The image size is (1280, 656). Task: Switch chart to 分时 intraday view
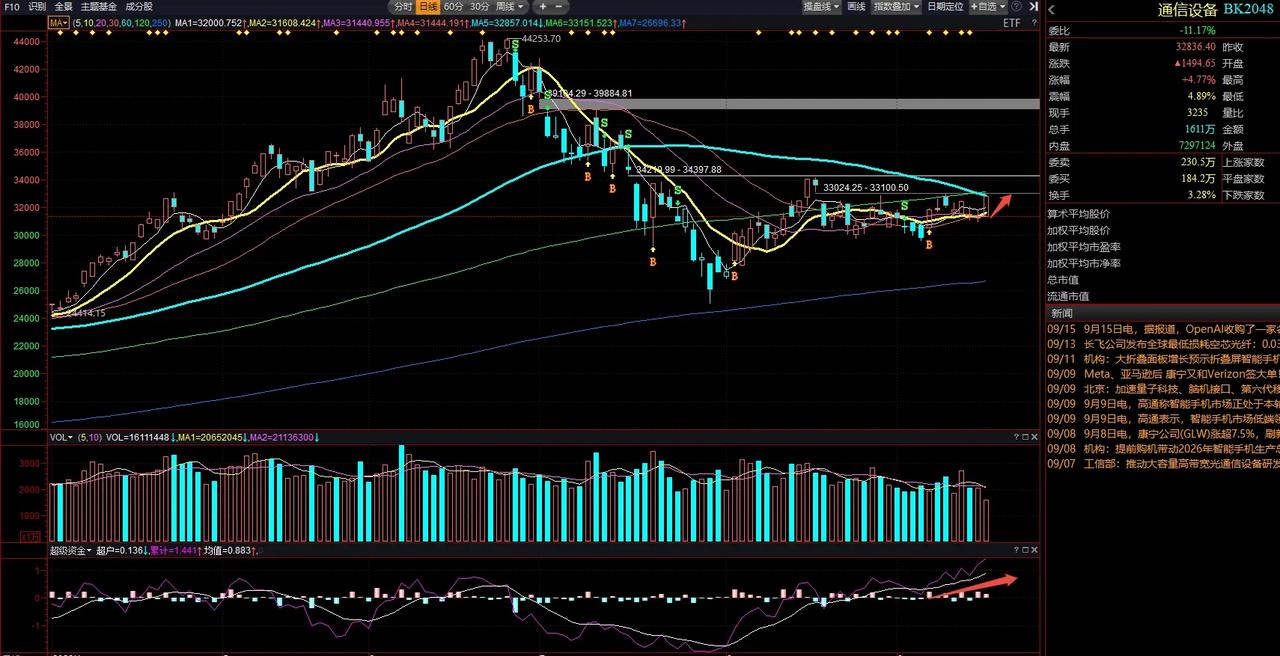402,6
